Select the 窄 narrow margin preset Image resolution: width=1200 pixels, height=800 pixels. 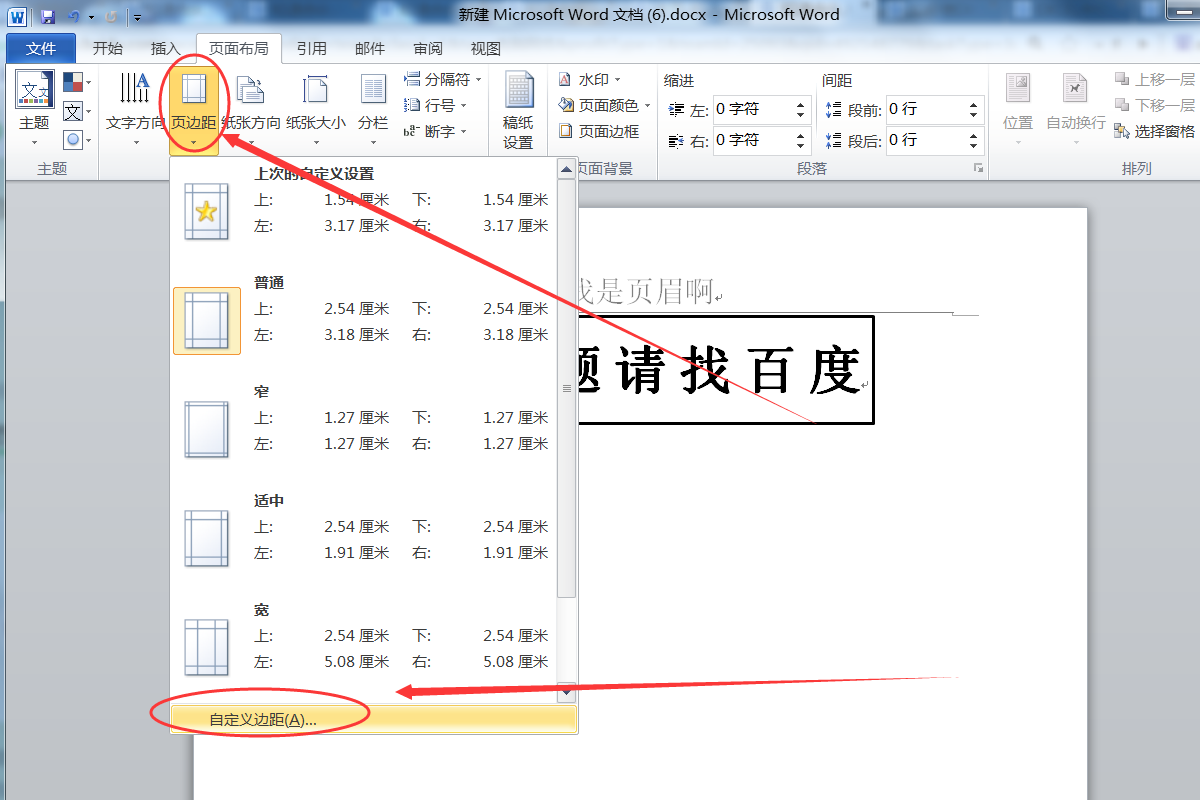(363, 430)
